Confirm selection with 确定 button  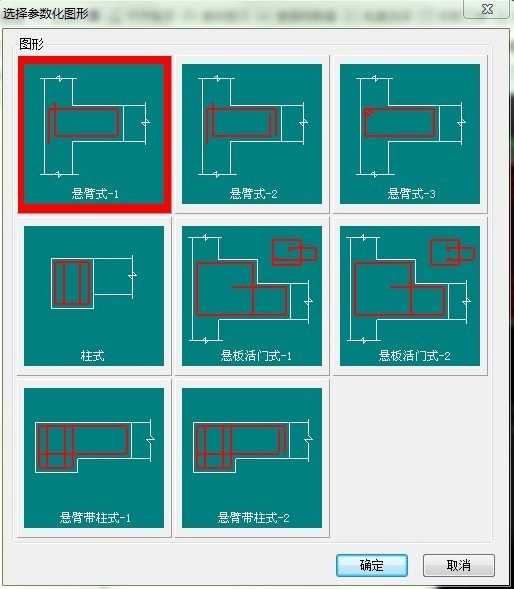372,565
